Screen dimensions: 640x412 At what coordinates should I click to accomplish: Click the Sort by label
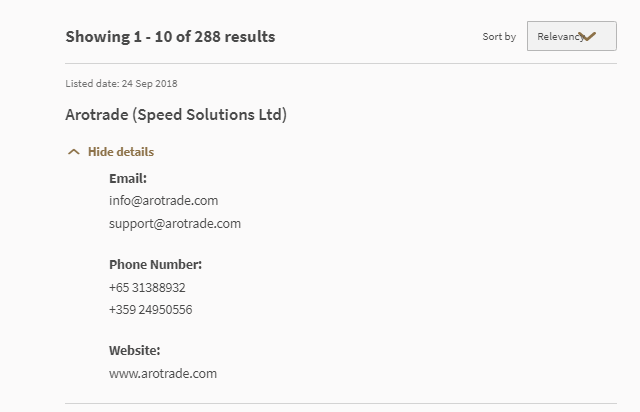499,37
